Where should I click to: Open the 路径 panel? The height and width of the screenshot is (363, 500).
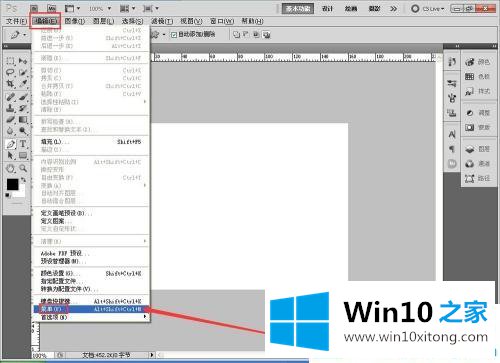[477, 178]
